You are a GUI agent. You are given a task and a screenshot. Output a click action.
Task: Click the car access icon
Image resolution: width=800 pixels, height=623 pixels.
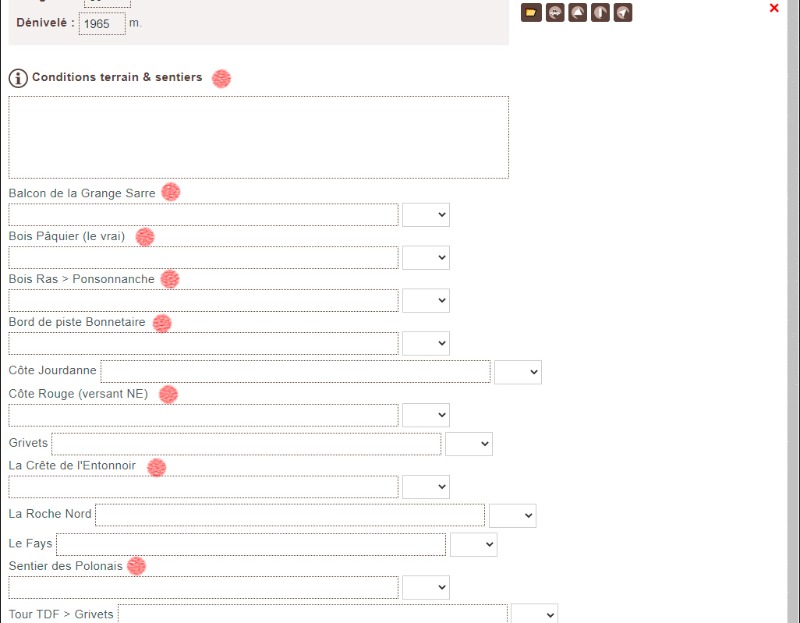555,12
